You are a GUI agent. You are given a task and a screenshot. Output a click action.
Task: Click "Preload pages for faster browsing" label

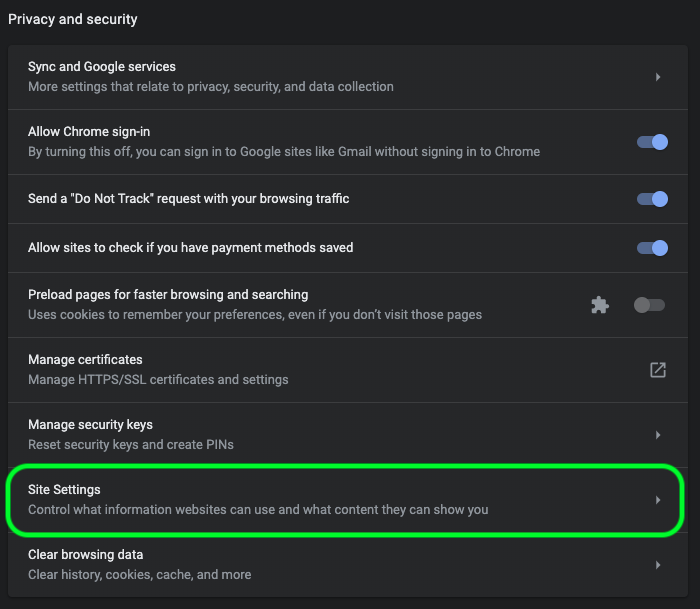click(x=168, y=295)
